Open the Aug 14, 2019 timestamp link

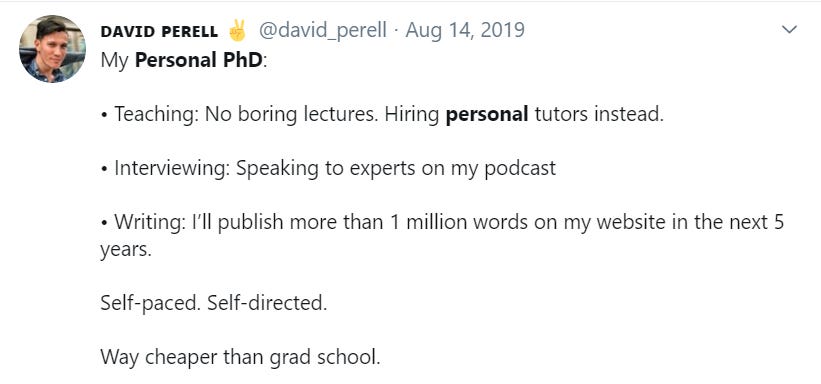(465, 31)
